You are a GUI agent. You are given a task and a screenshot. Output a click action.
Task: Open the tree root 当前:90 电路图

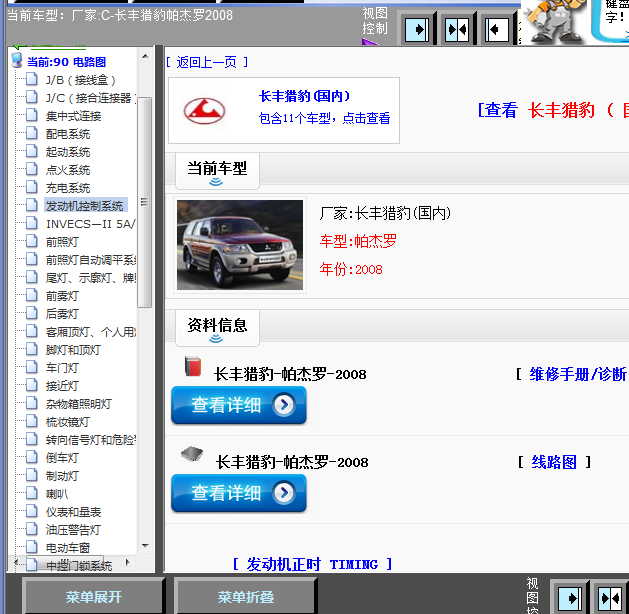(66, 62)
